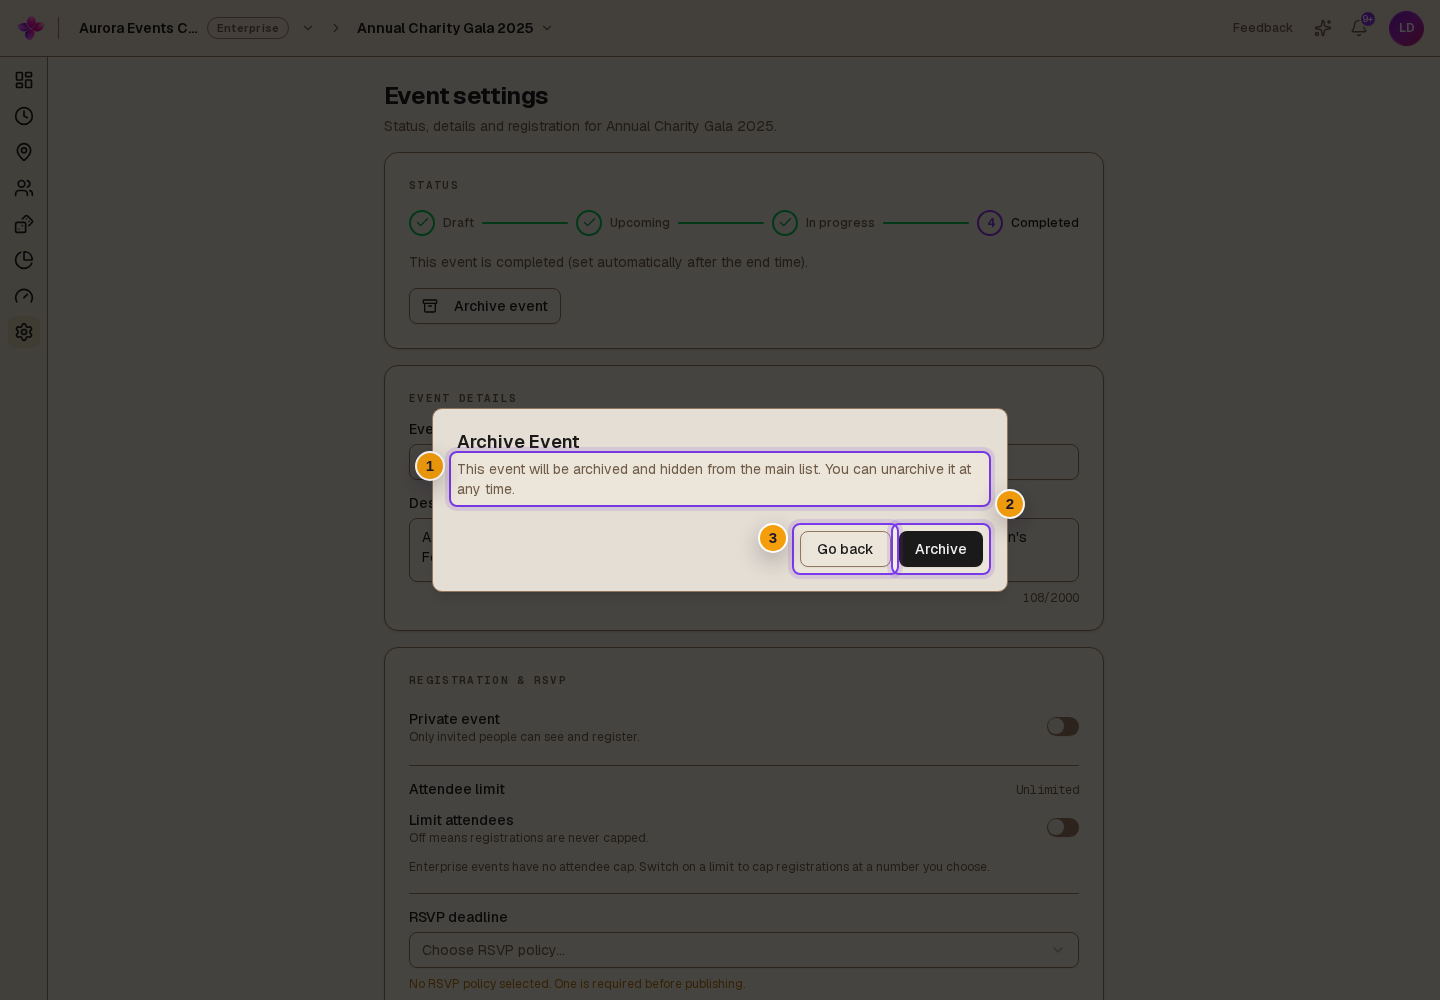Open the pie chart analytics icon
1440x1000 pixels.
pos(24,260)
